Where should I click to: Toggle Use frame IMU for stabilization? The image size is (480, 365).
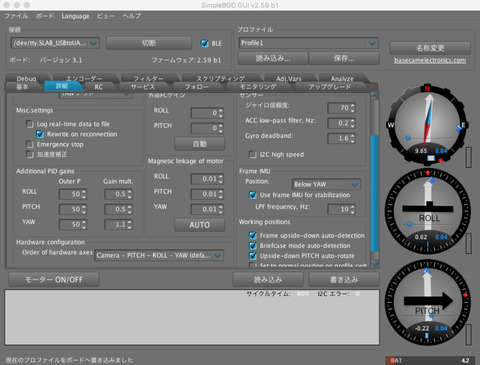pos(253,195)
